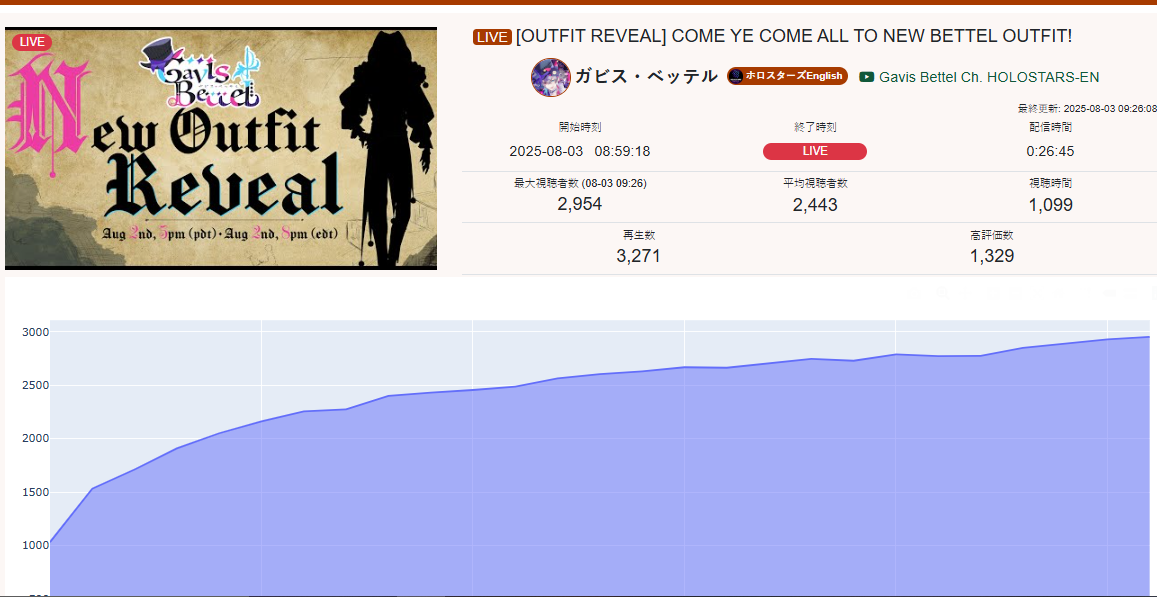Select the ホロスターズEnglish group badge
The image size is (1157, 597).
pos(787,76)
